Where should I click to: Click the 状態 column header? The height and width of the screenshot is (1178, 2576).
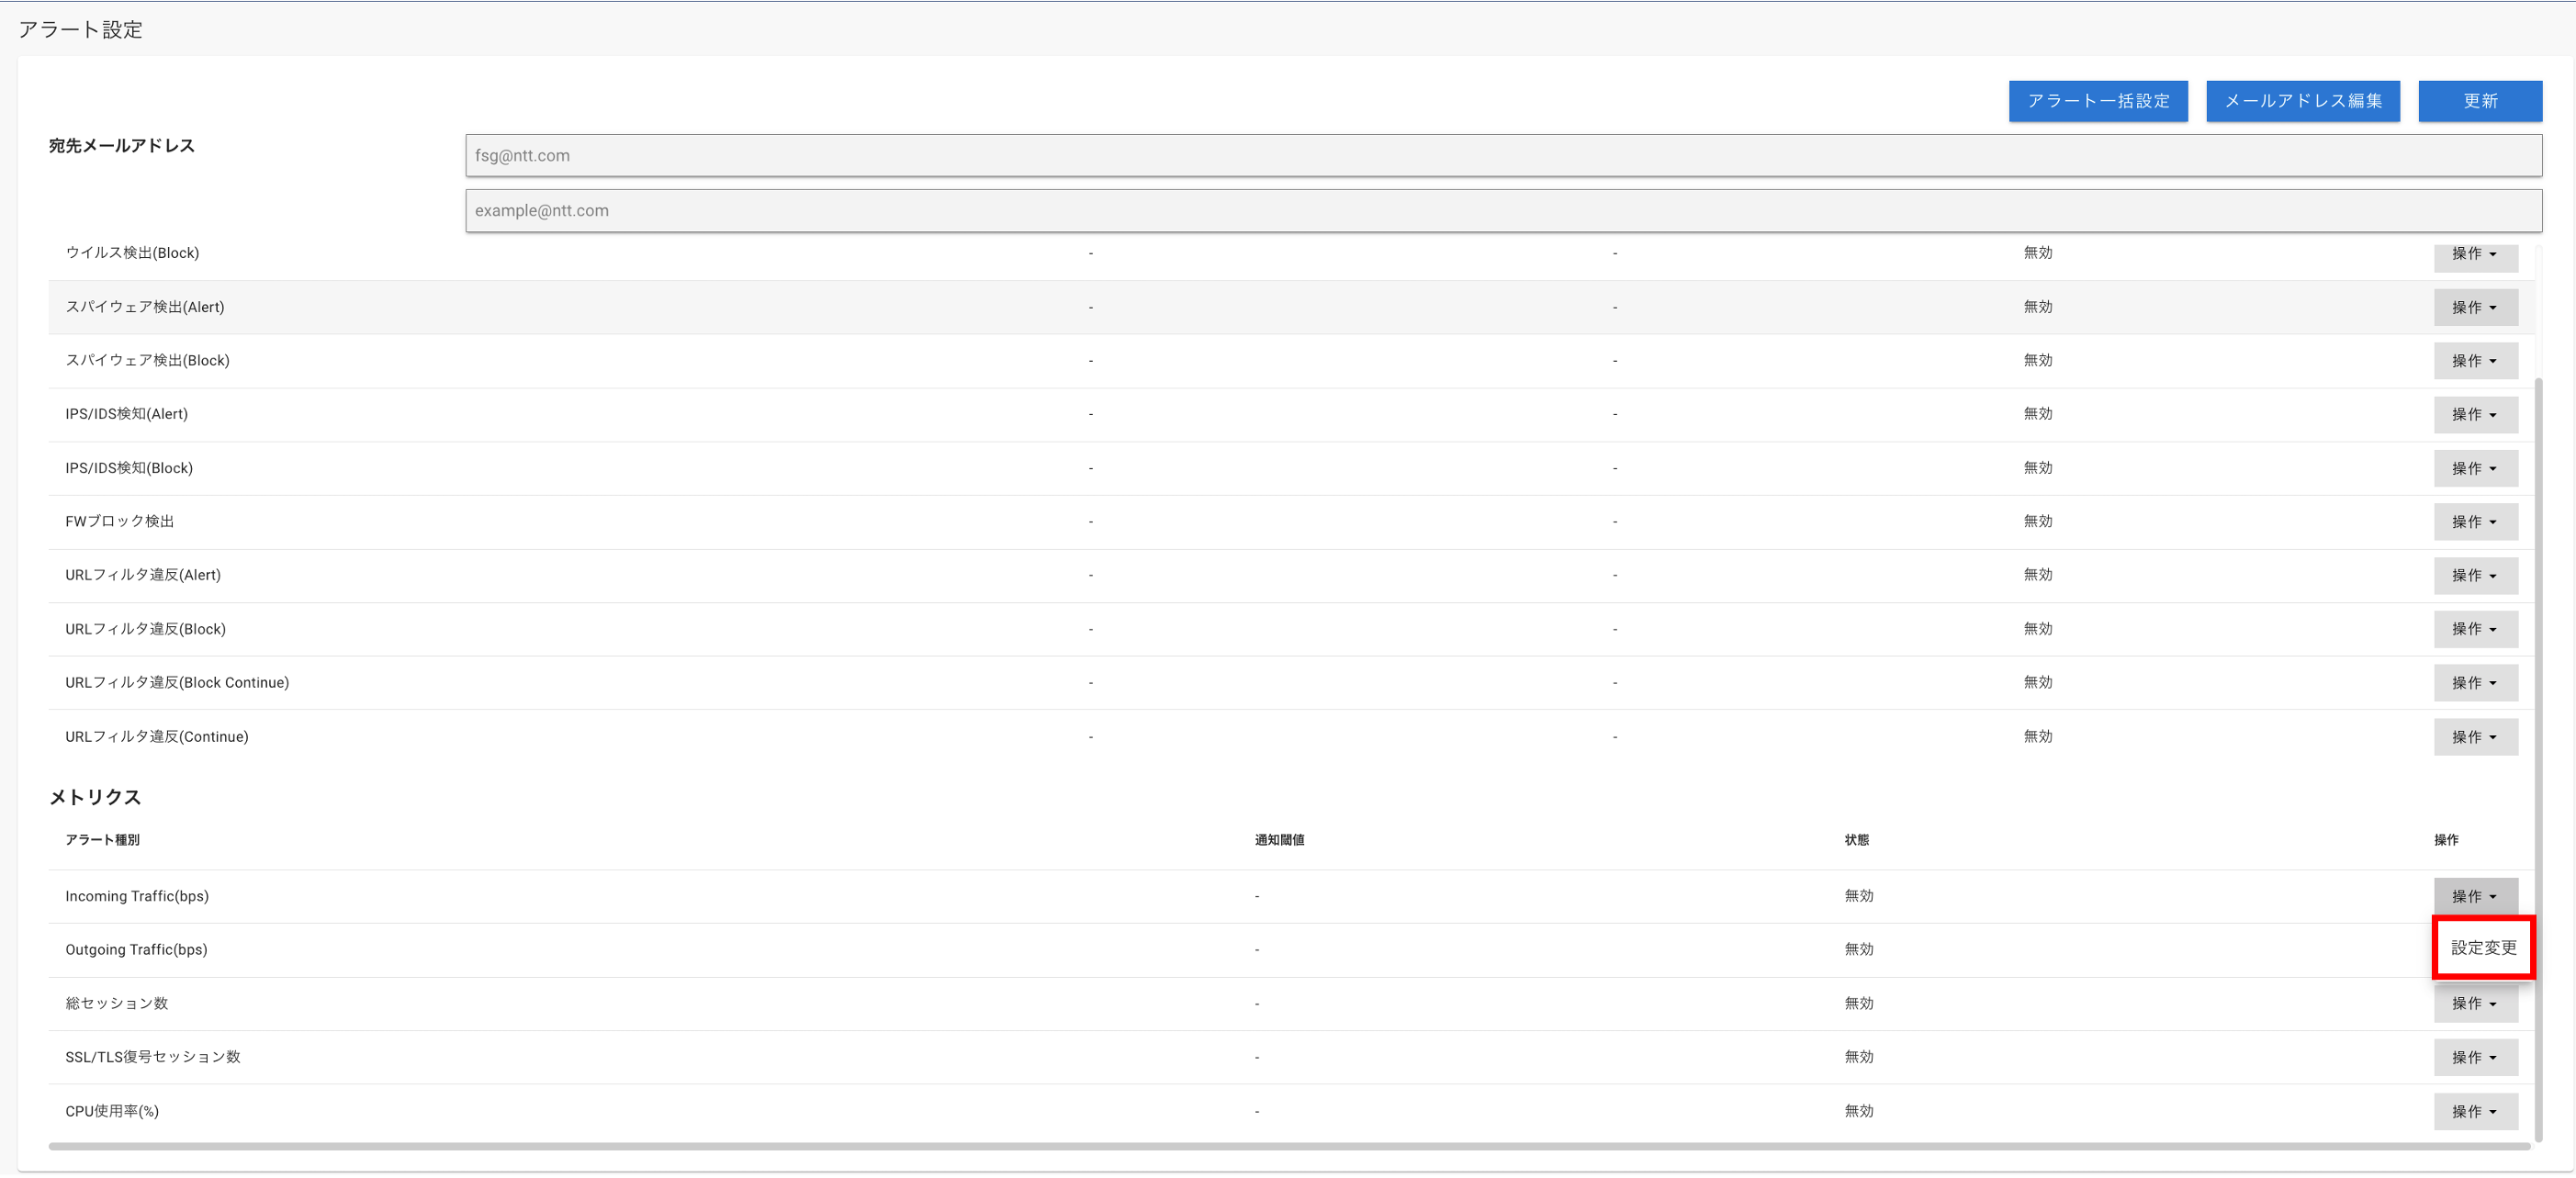[x=1856, y=840]
